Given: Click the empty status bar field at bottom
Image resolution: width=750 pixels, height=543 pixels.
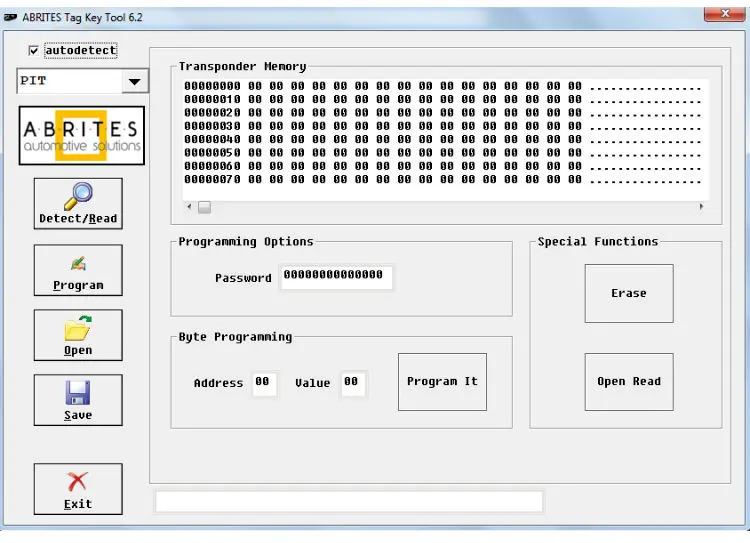Looking at the screenshot, I should [x=349, y=501].
